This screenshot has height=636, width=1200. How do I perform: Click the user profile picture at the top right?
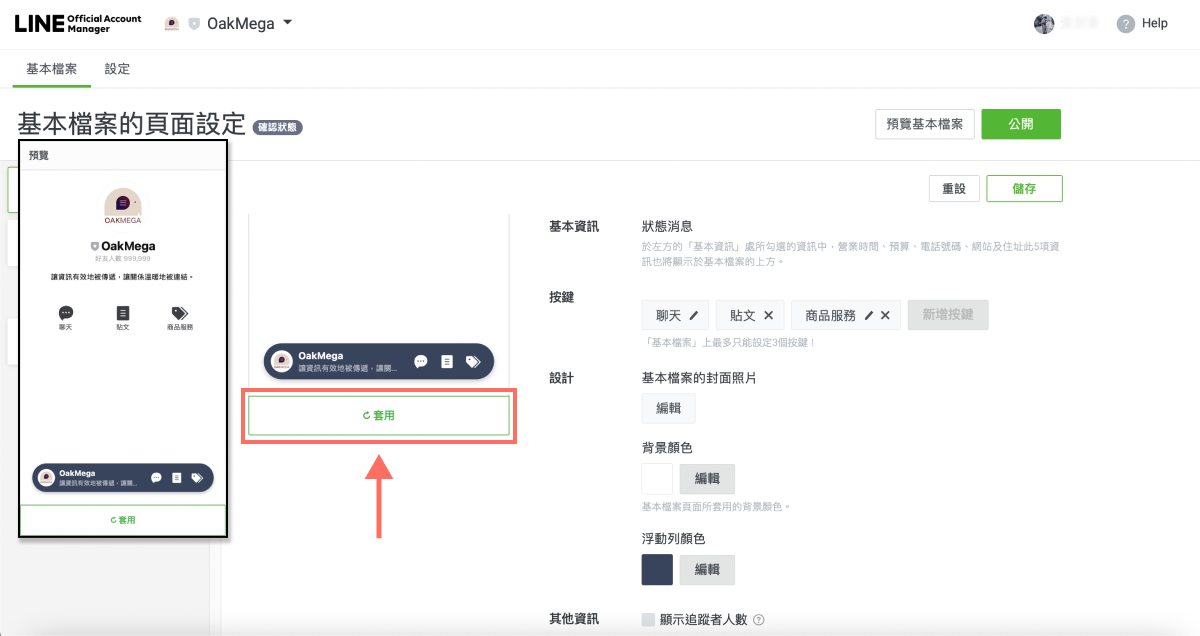click(1044, 24)
